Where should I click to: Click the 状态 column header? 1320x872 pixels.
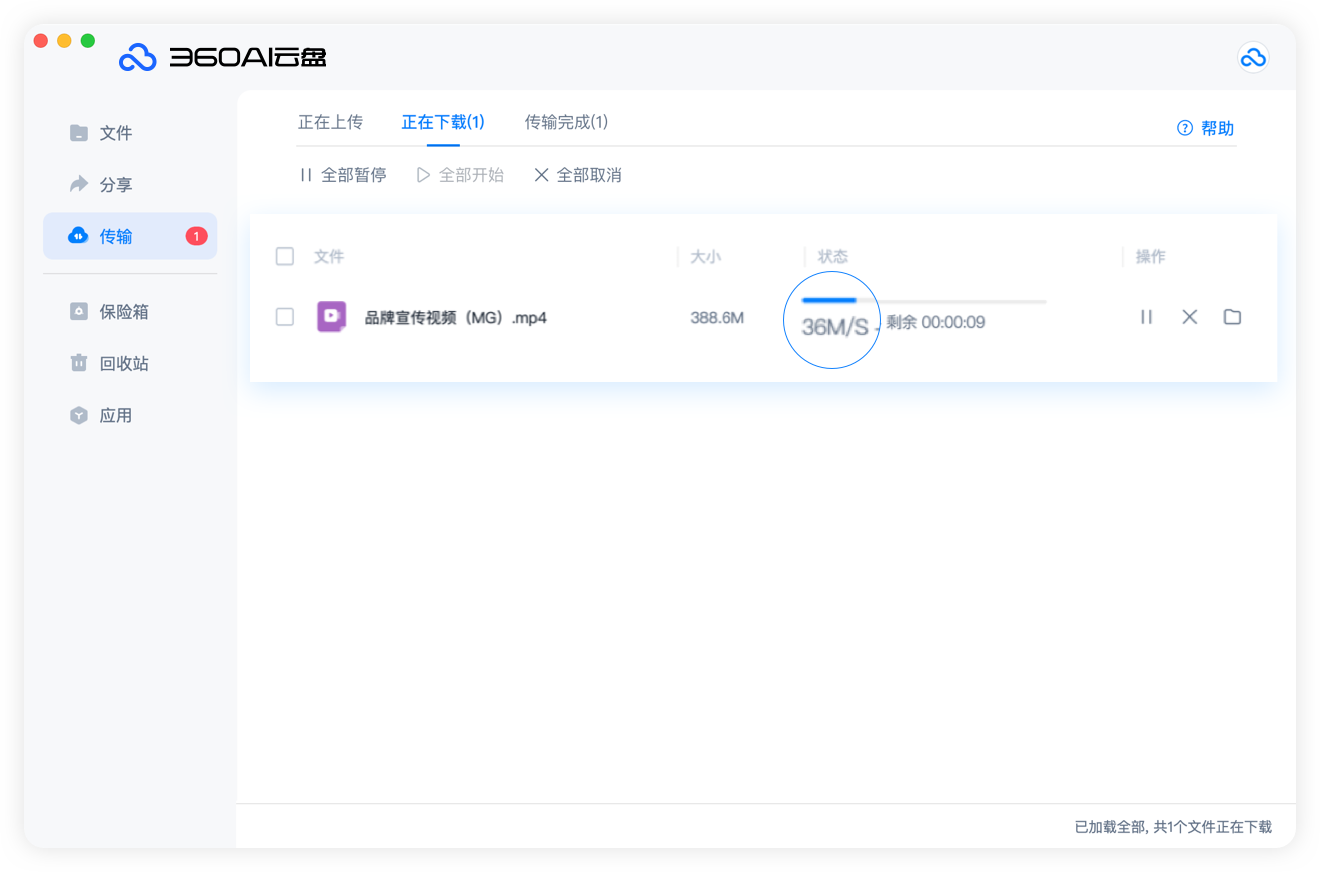[x=833, y=257]
